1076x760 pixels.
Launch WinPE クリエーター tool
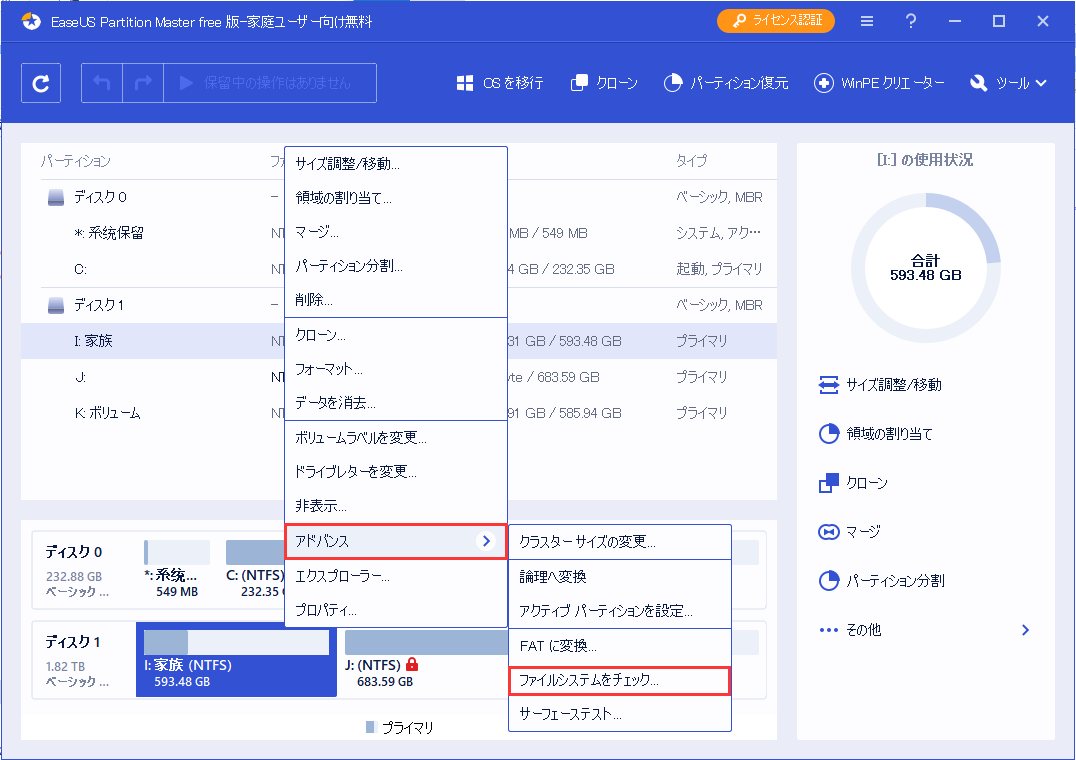point(824,83)
